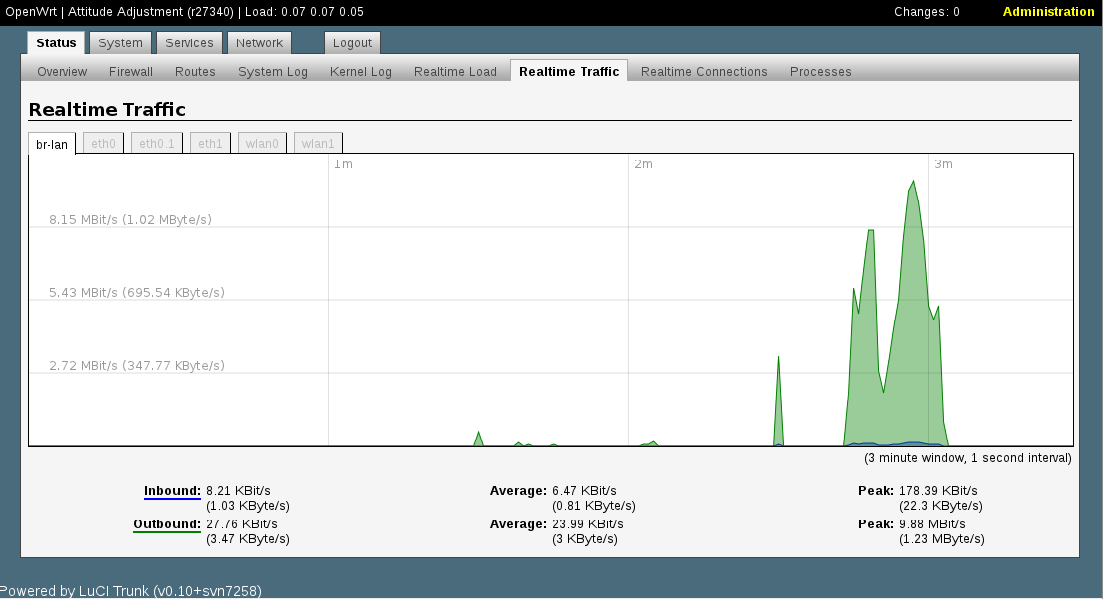Open the Processes subtab
Screen dimensions: 1103x599
coord(820,72)
